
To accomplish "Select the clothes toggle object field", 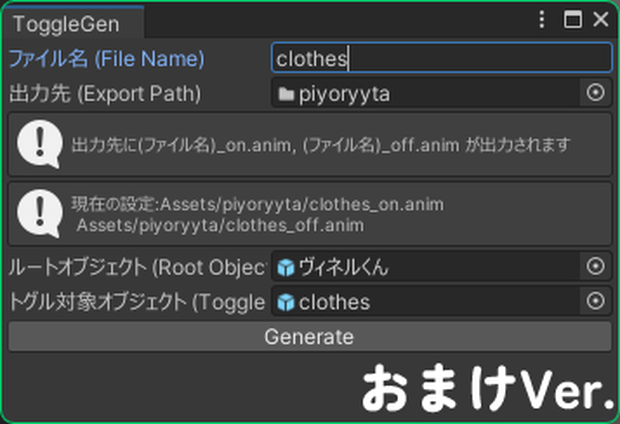I will pos(426,301).
